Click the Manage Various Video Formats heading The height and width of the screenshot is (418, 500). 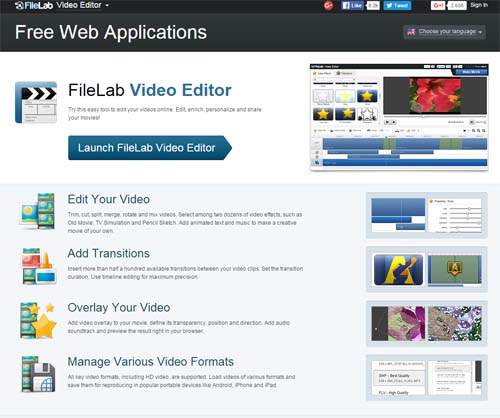point(151,362)
